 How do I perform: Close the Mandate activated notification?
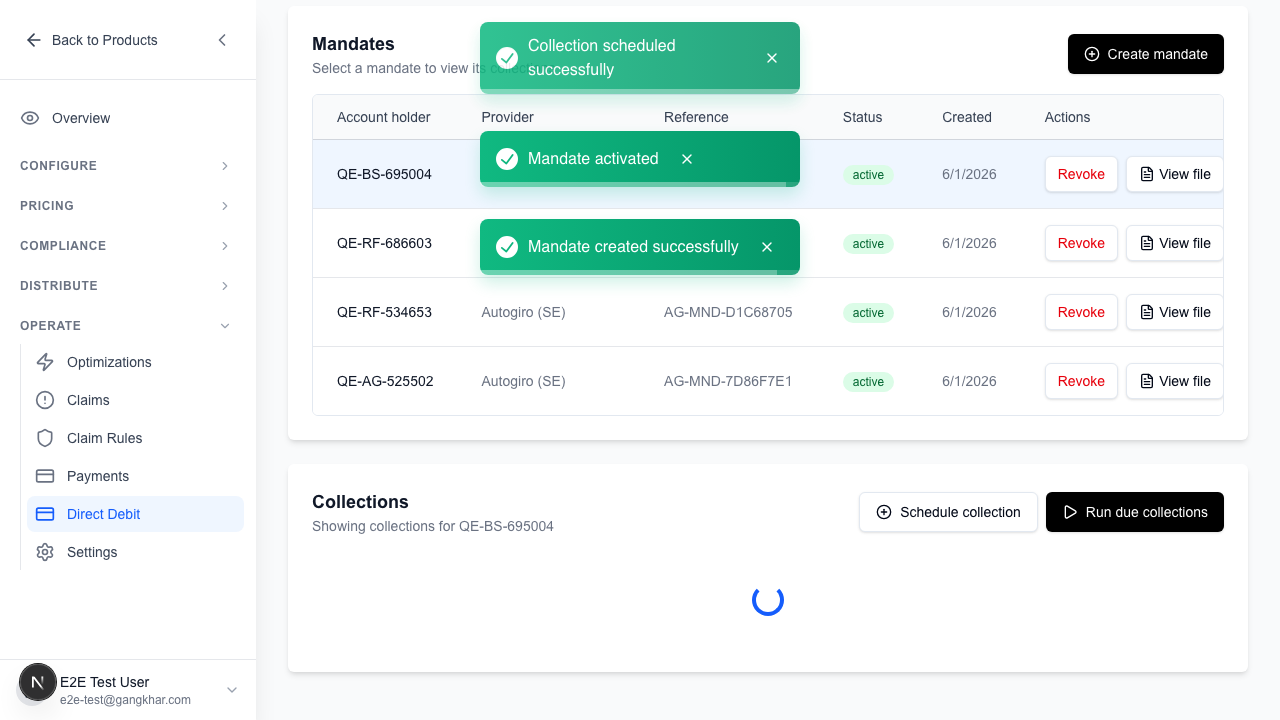687,159
